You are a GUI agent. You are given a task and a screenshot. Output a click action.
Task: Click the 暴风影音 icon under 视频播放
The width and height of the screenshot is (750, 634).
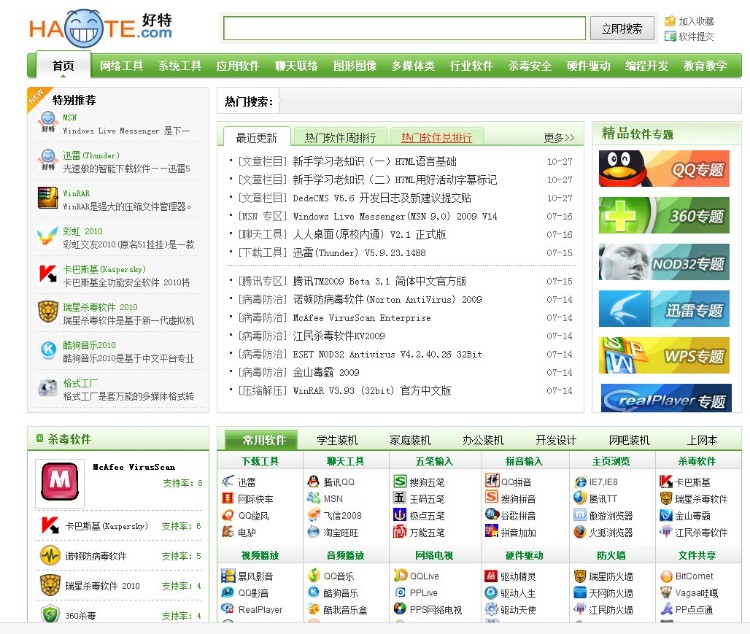[x=228, y=576]
